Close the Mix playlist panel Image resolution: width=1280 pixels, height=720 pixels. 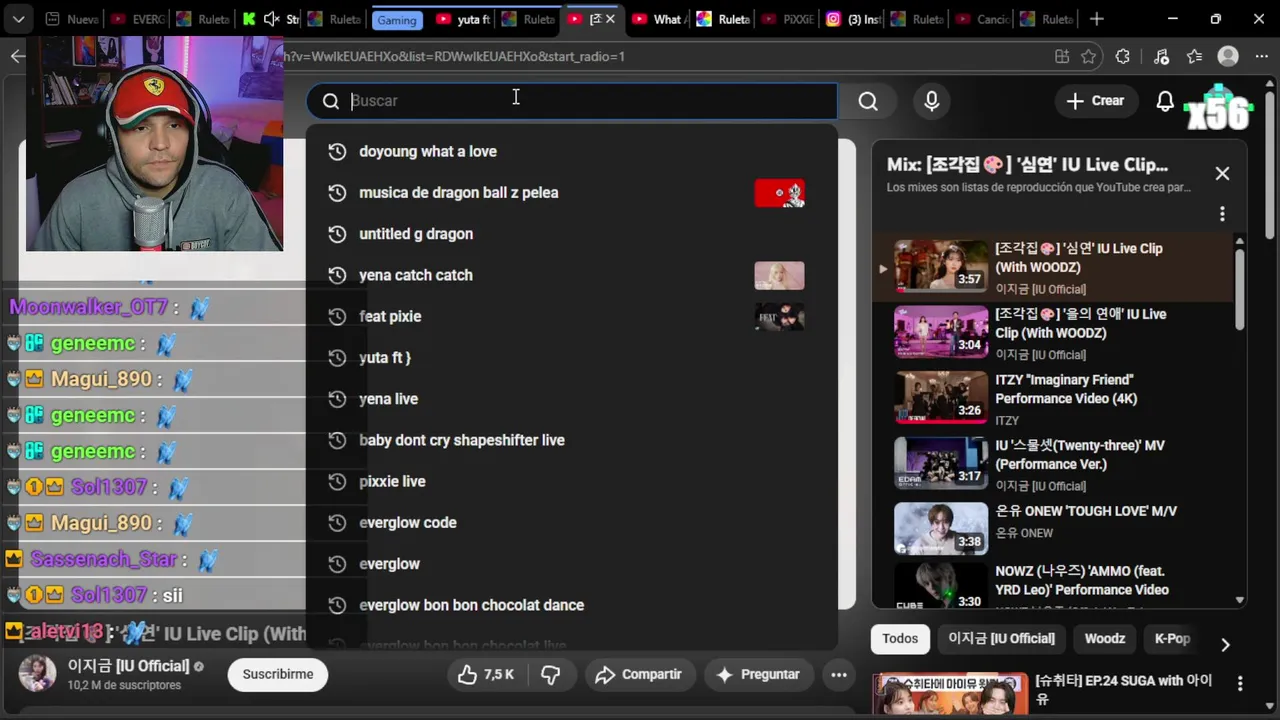(1222, 173)
